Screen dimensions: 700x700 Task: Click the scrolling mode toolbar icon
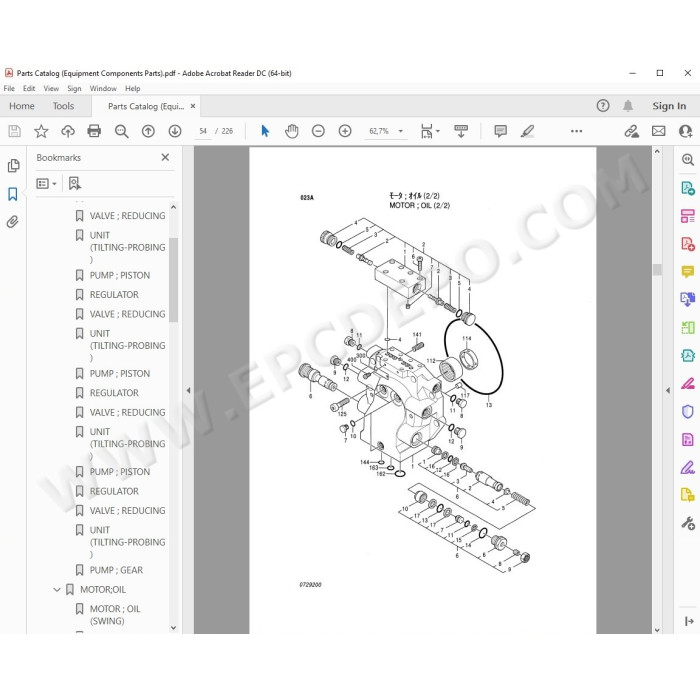click(461, 131)
